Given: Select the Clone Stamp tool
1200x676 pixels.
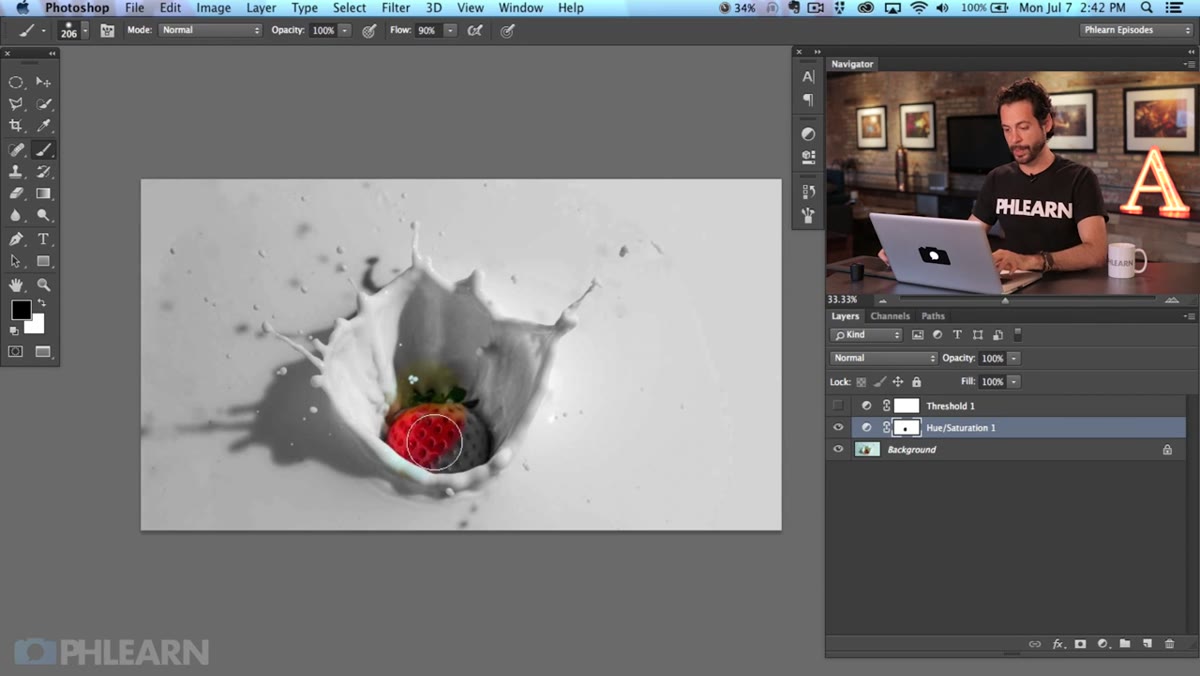Looking at the screenshot, I should (x=16, y=172).
